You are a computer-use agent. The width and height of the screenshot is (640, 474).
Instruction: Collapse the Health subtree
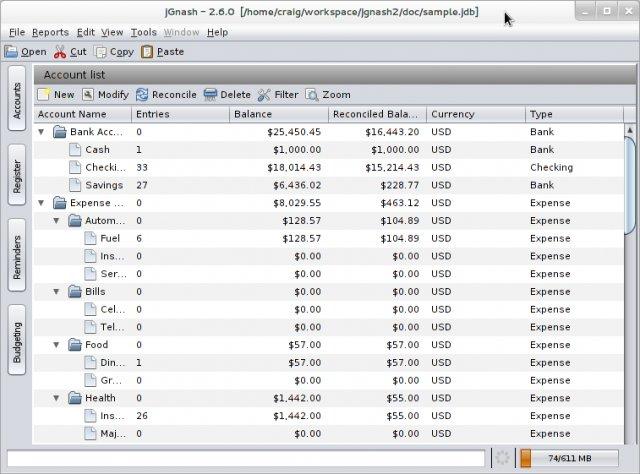tap(56, 398)
